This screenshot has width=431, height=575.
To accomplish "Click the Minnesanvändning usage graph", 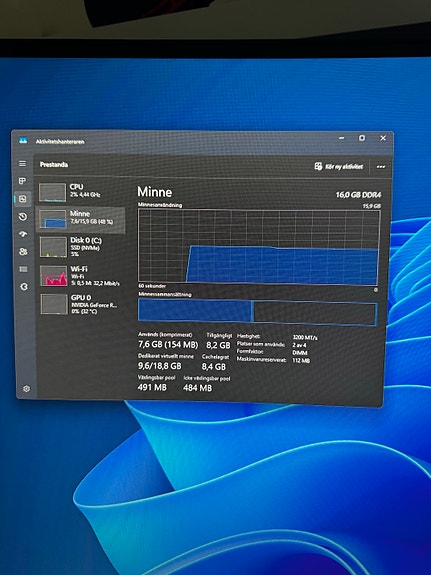I will tap(259, 247).
